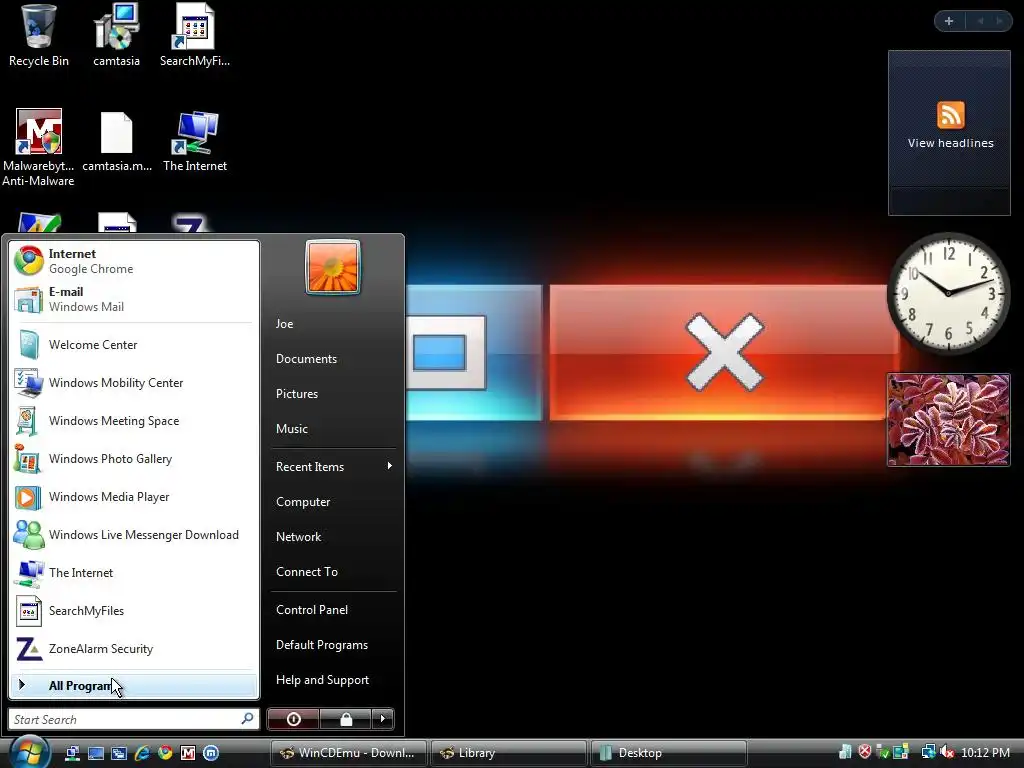Screen dimensions: 1024x768
Task: Open Documents from Start menu
Action: pos(334,359)
